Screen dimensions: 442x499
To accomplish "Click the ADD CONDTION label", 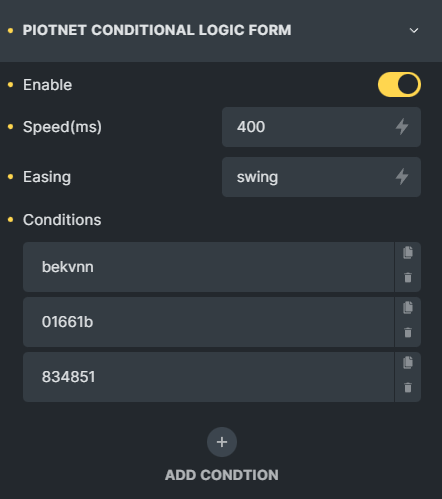I will tap(222, 475).
